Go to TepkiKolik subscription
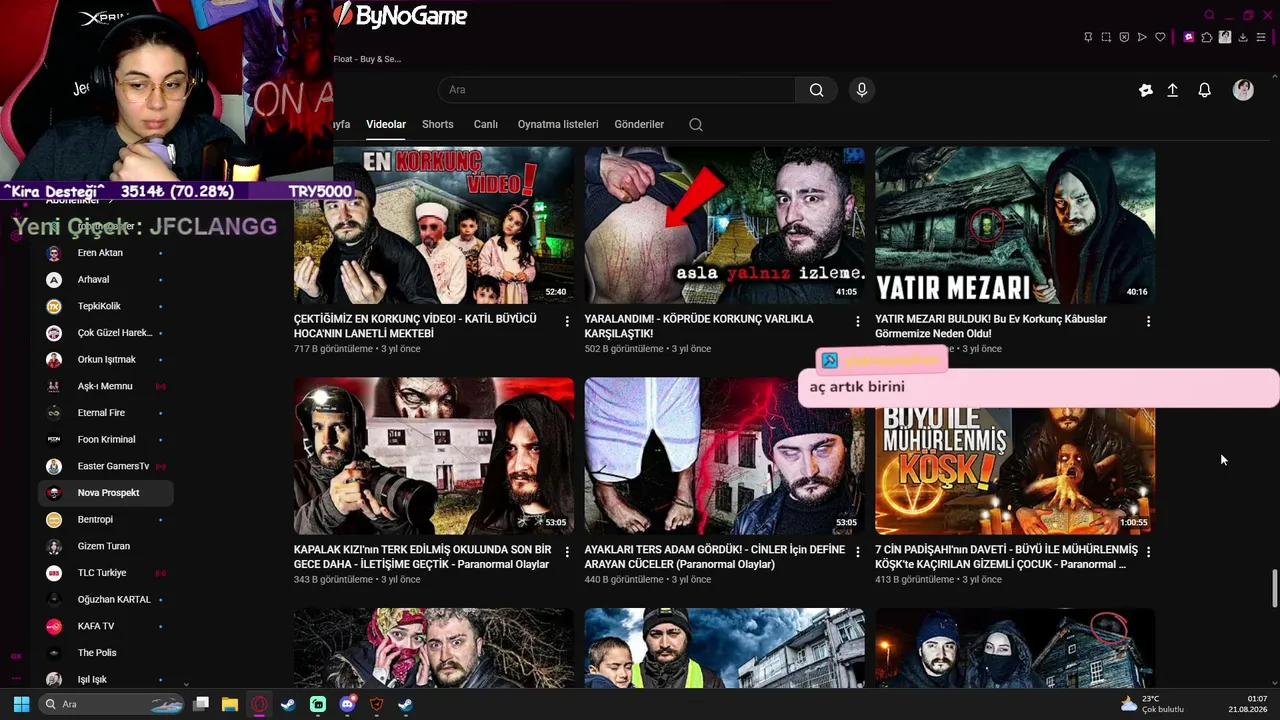Viewport: 1280px width, 720px height. pos(106,306)
